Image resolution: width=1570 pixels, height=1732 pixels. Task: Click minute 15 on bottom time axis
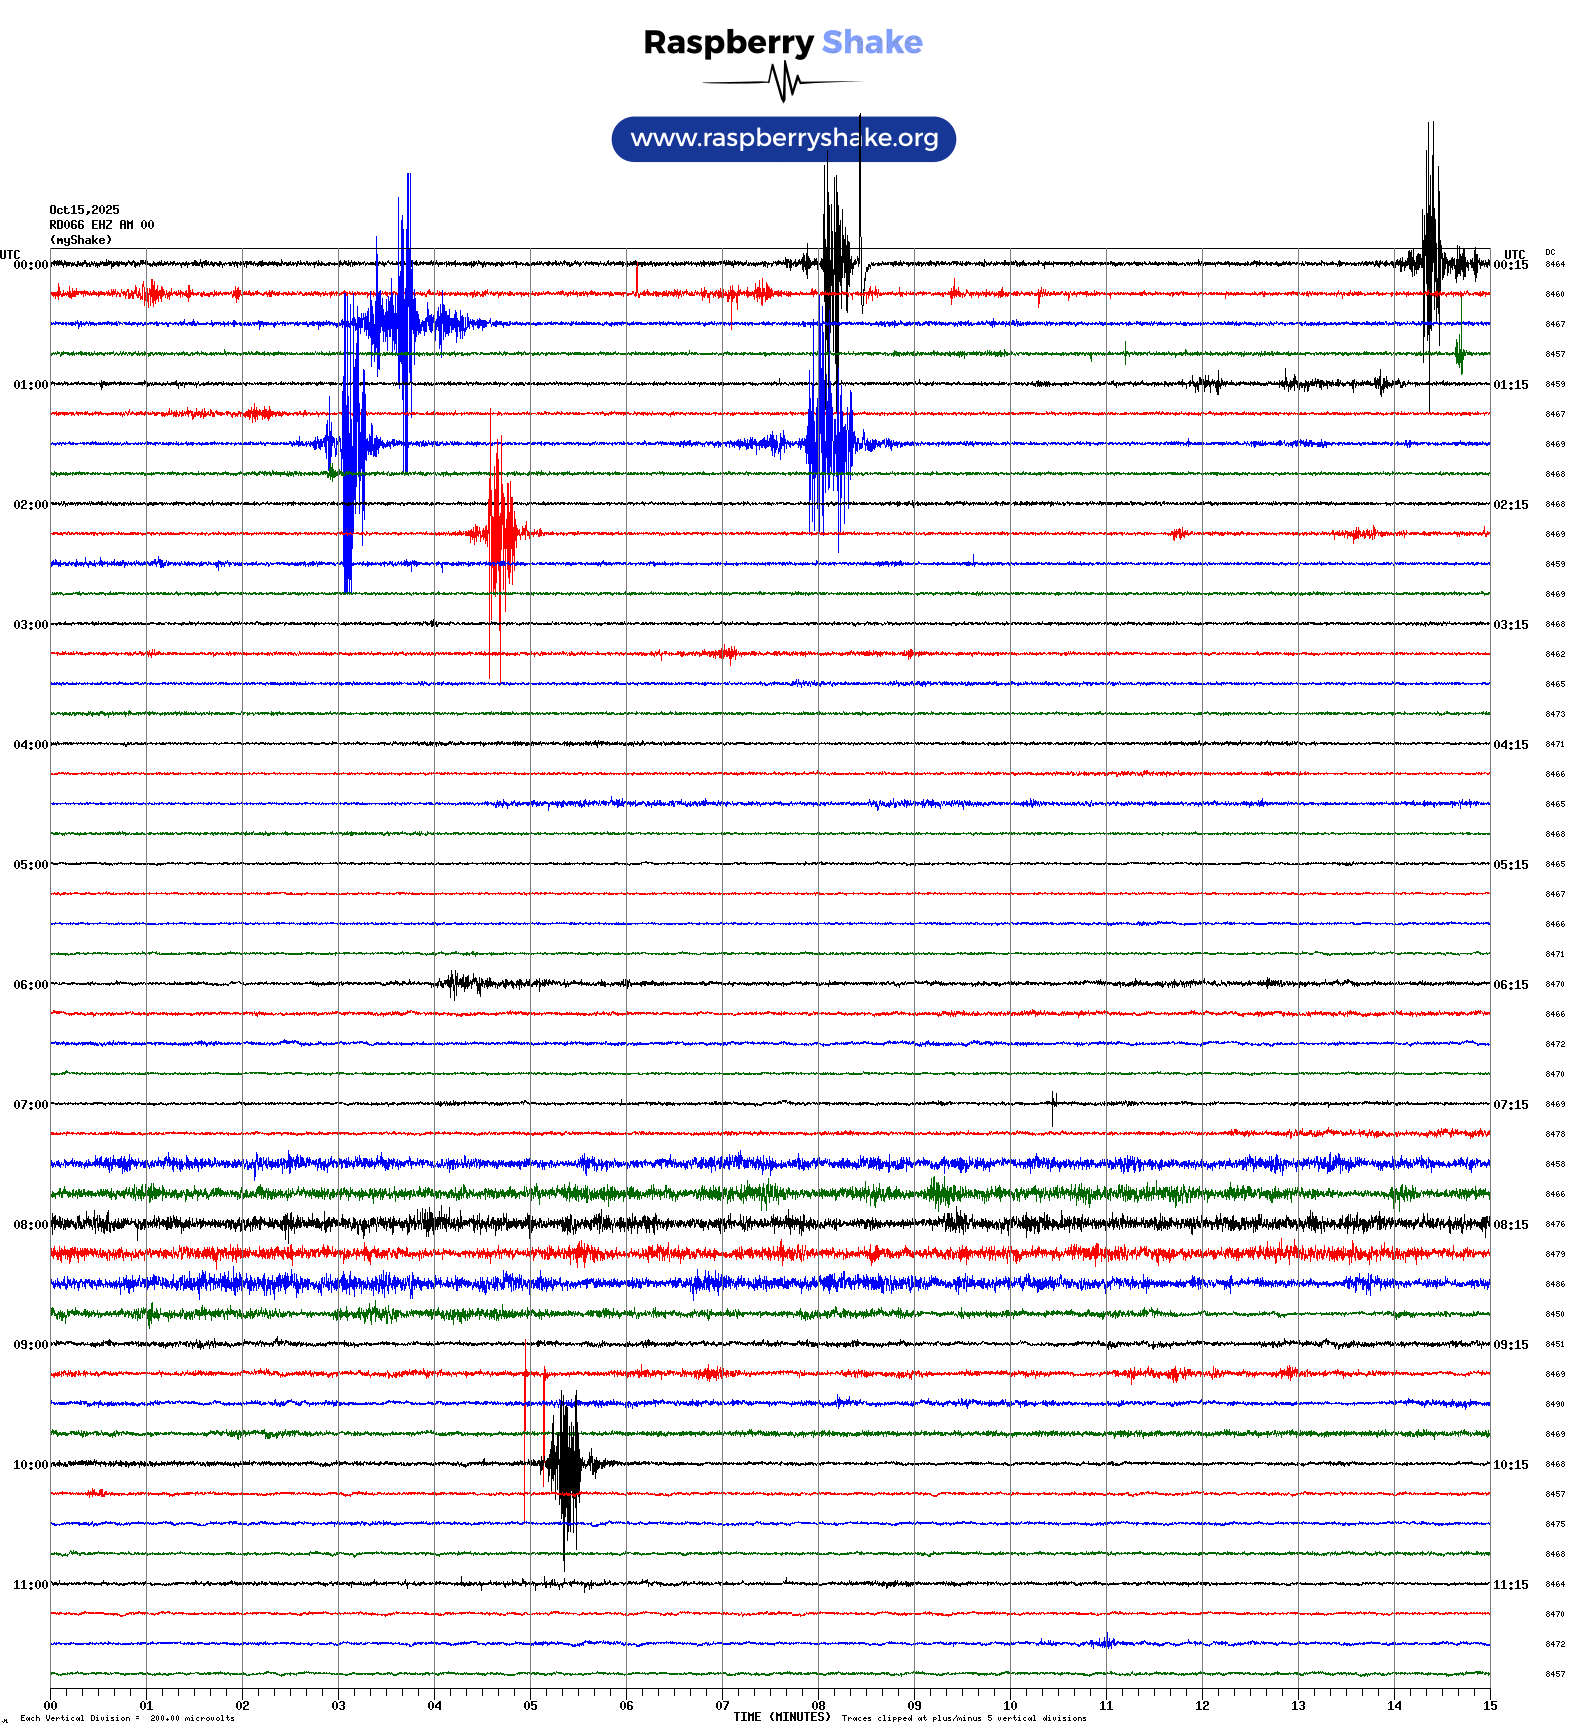1490,1706
